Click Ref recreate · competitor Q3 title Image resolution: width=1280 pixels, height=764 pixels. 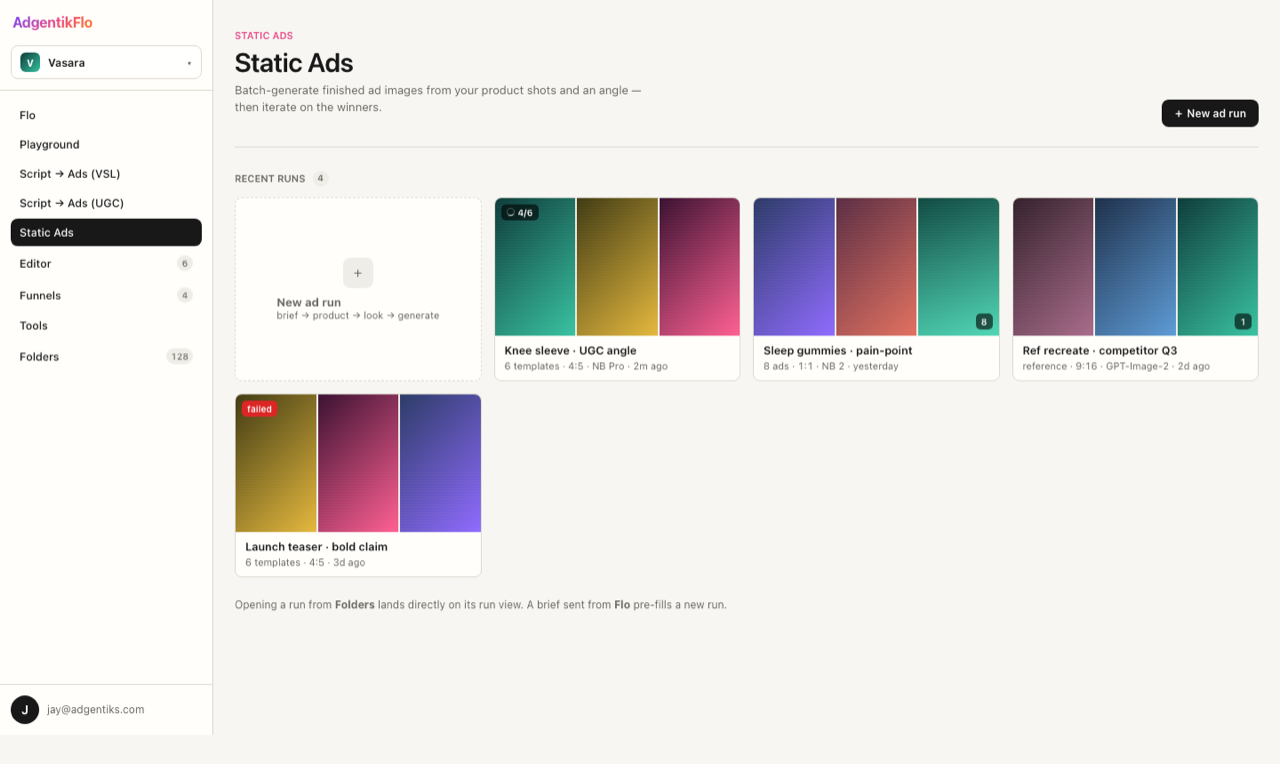click(1100, 351)
